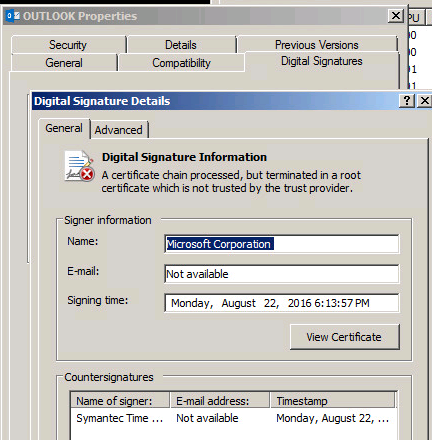Image resolution: width=432 pixels, height=440 pixels.
Task: Click countersignature 'Not available' e-mail cell
Action: (x=207, y=418)
